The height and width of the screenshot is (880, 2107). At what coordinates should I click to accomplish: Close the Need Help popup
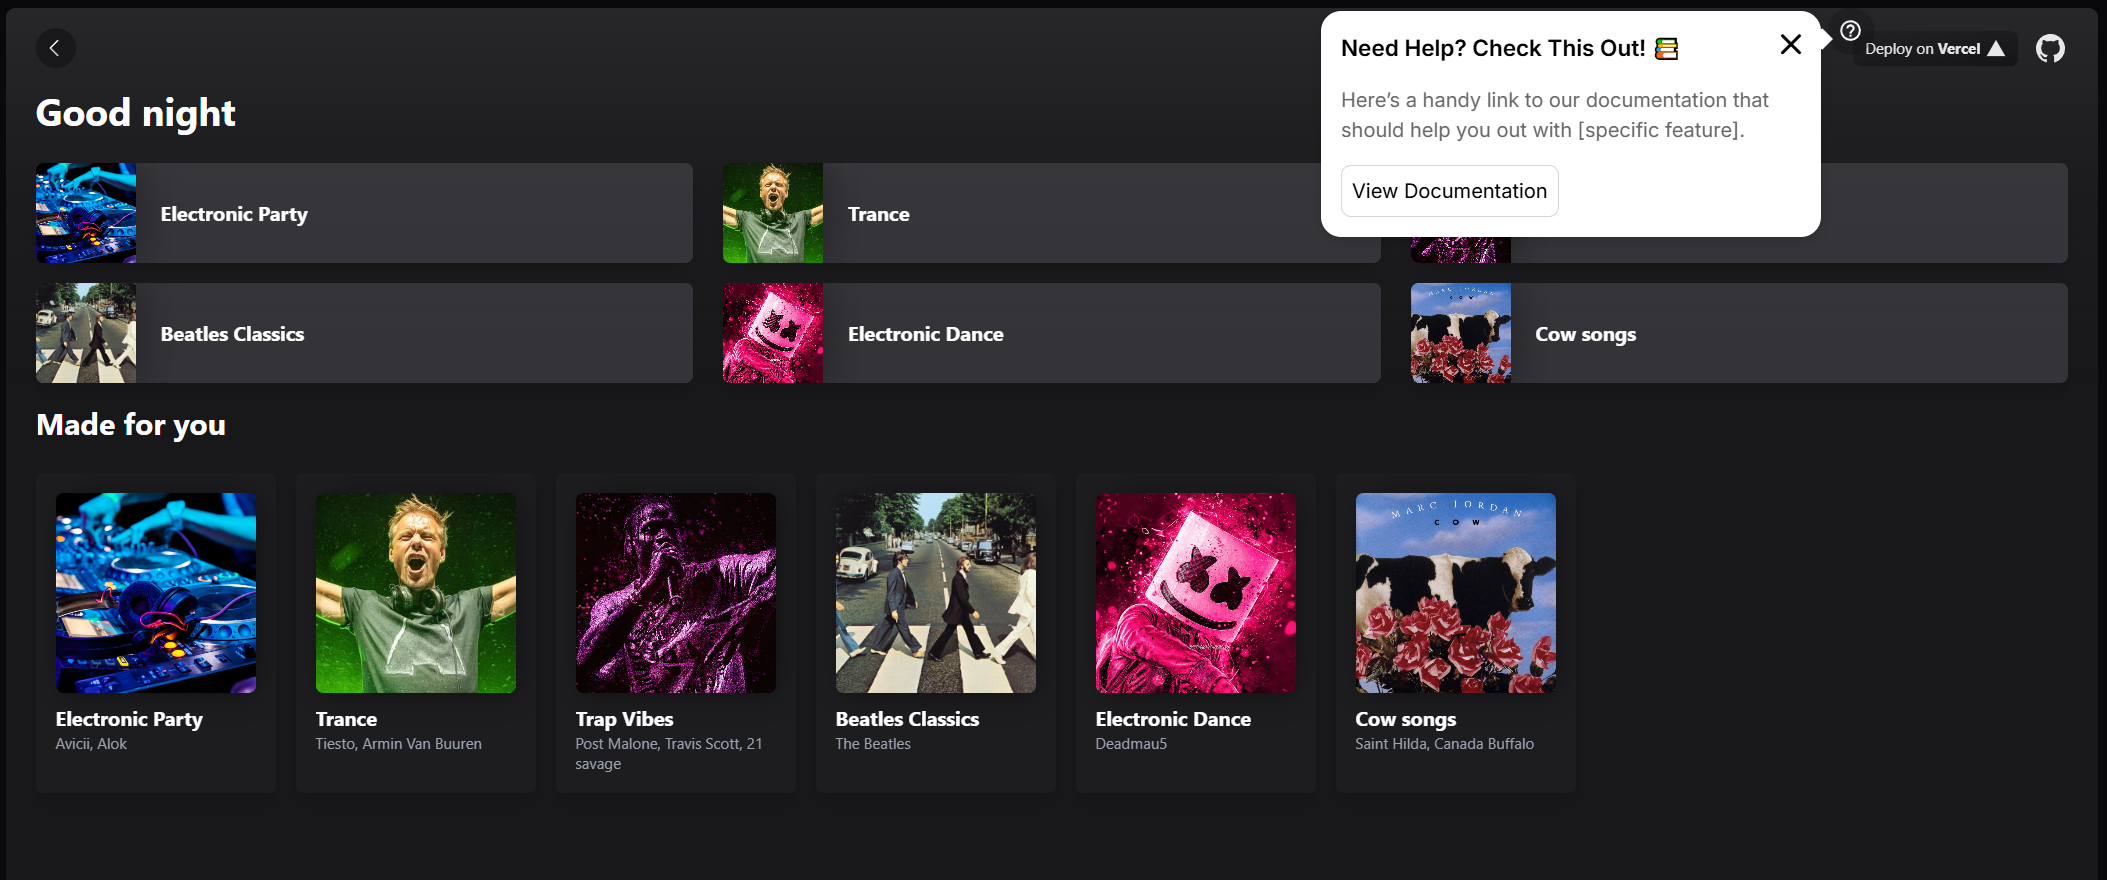(x=1790, y=44)
